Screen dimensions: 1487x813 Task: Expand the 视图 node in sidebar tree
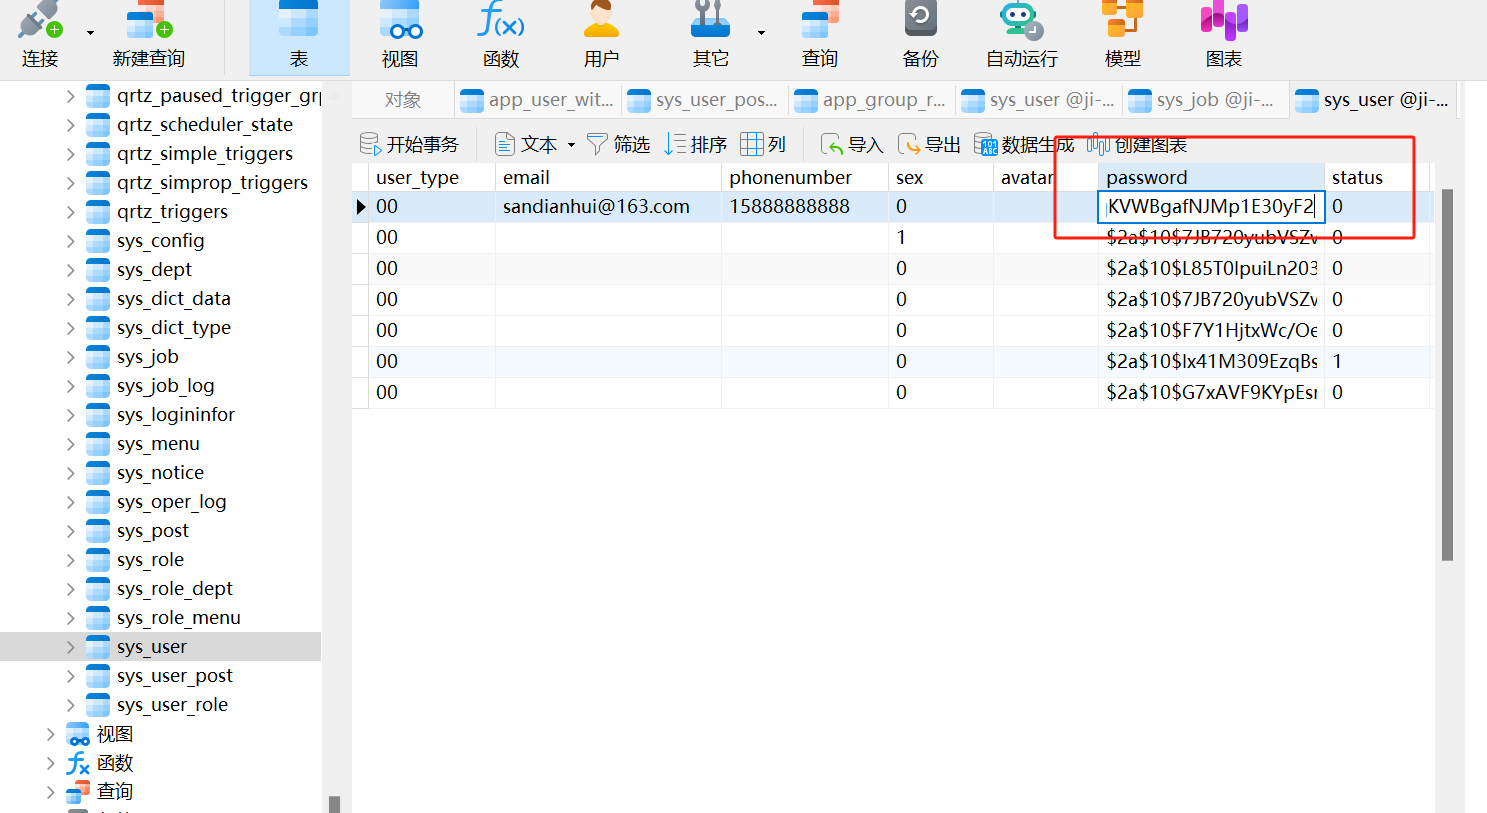(x=50, y=734)
